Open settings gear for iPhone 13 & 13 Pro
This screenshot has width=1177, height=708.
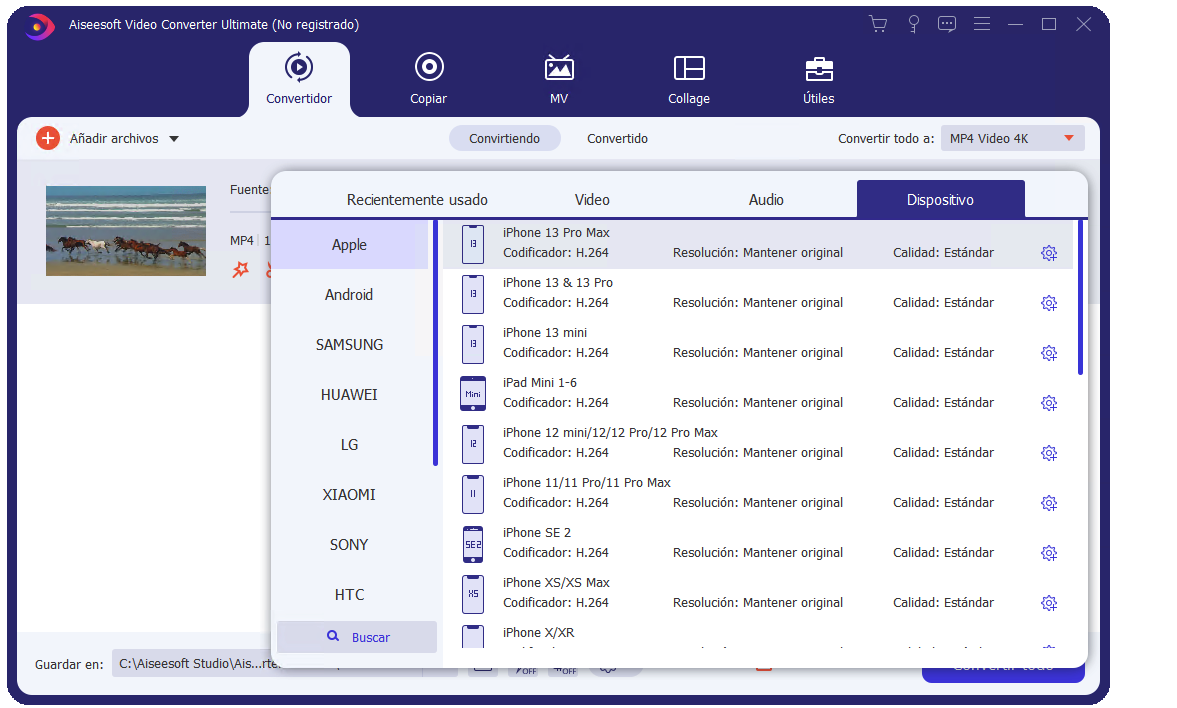tap(1049, 303)
